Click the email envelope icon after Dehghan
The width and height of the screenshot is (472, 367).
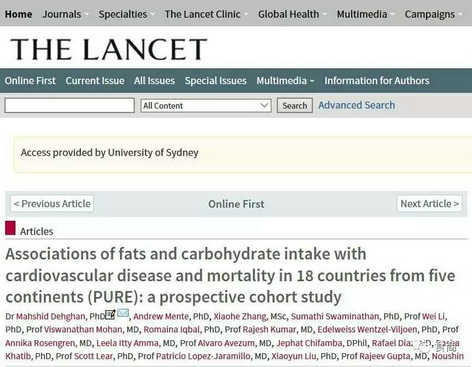[123, 313]
